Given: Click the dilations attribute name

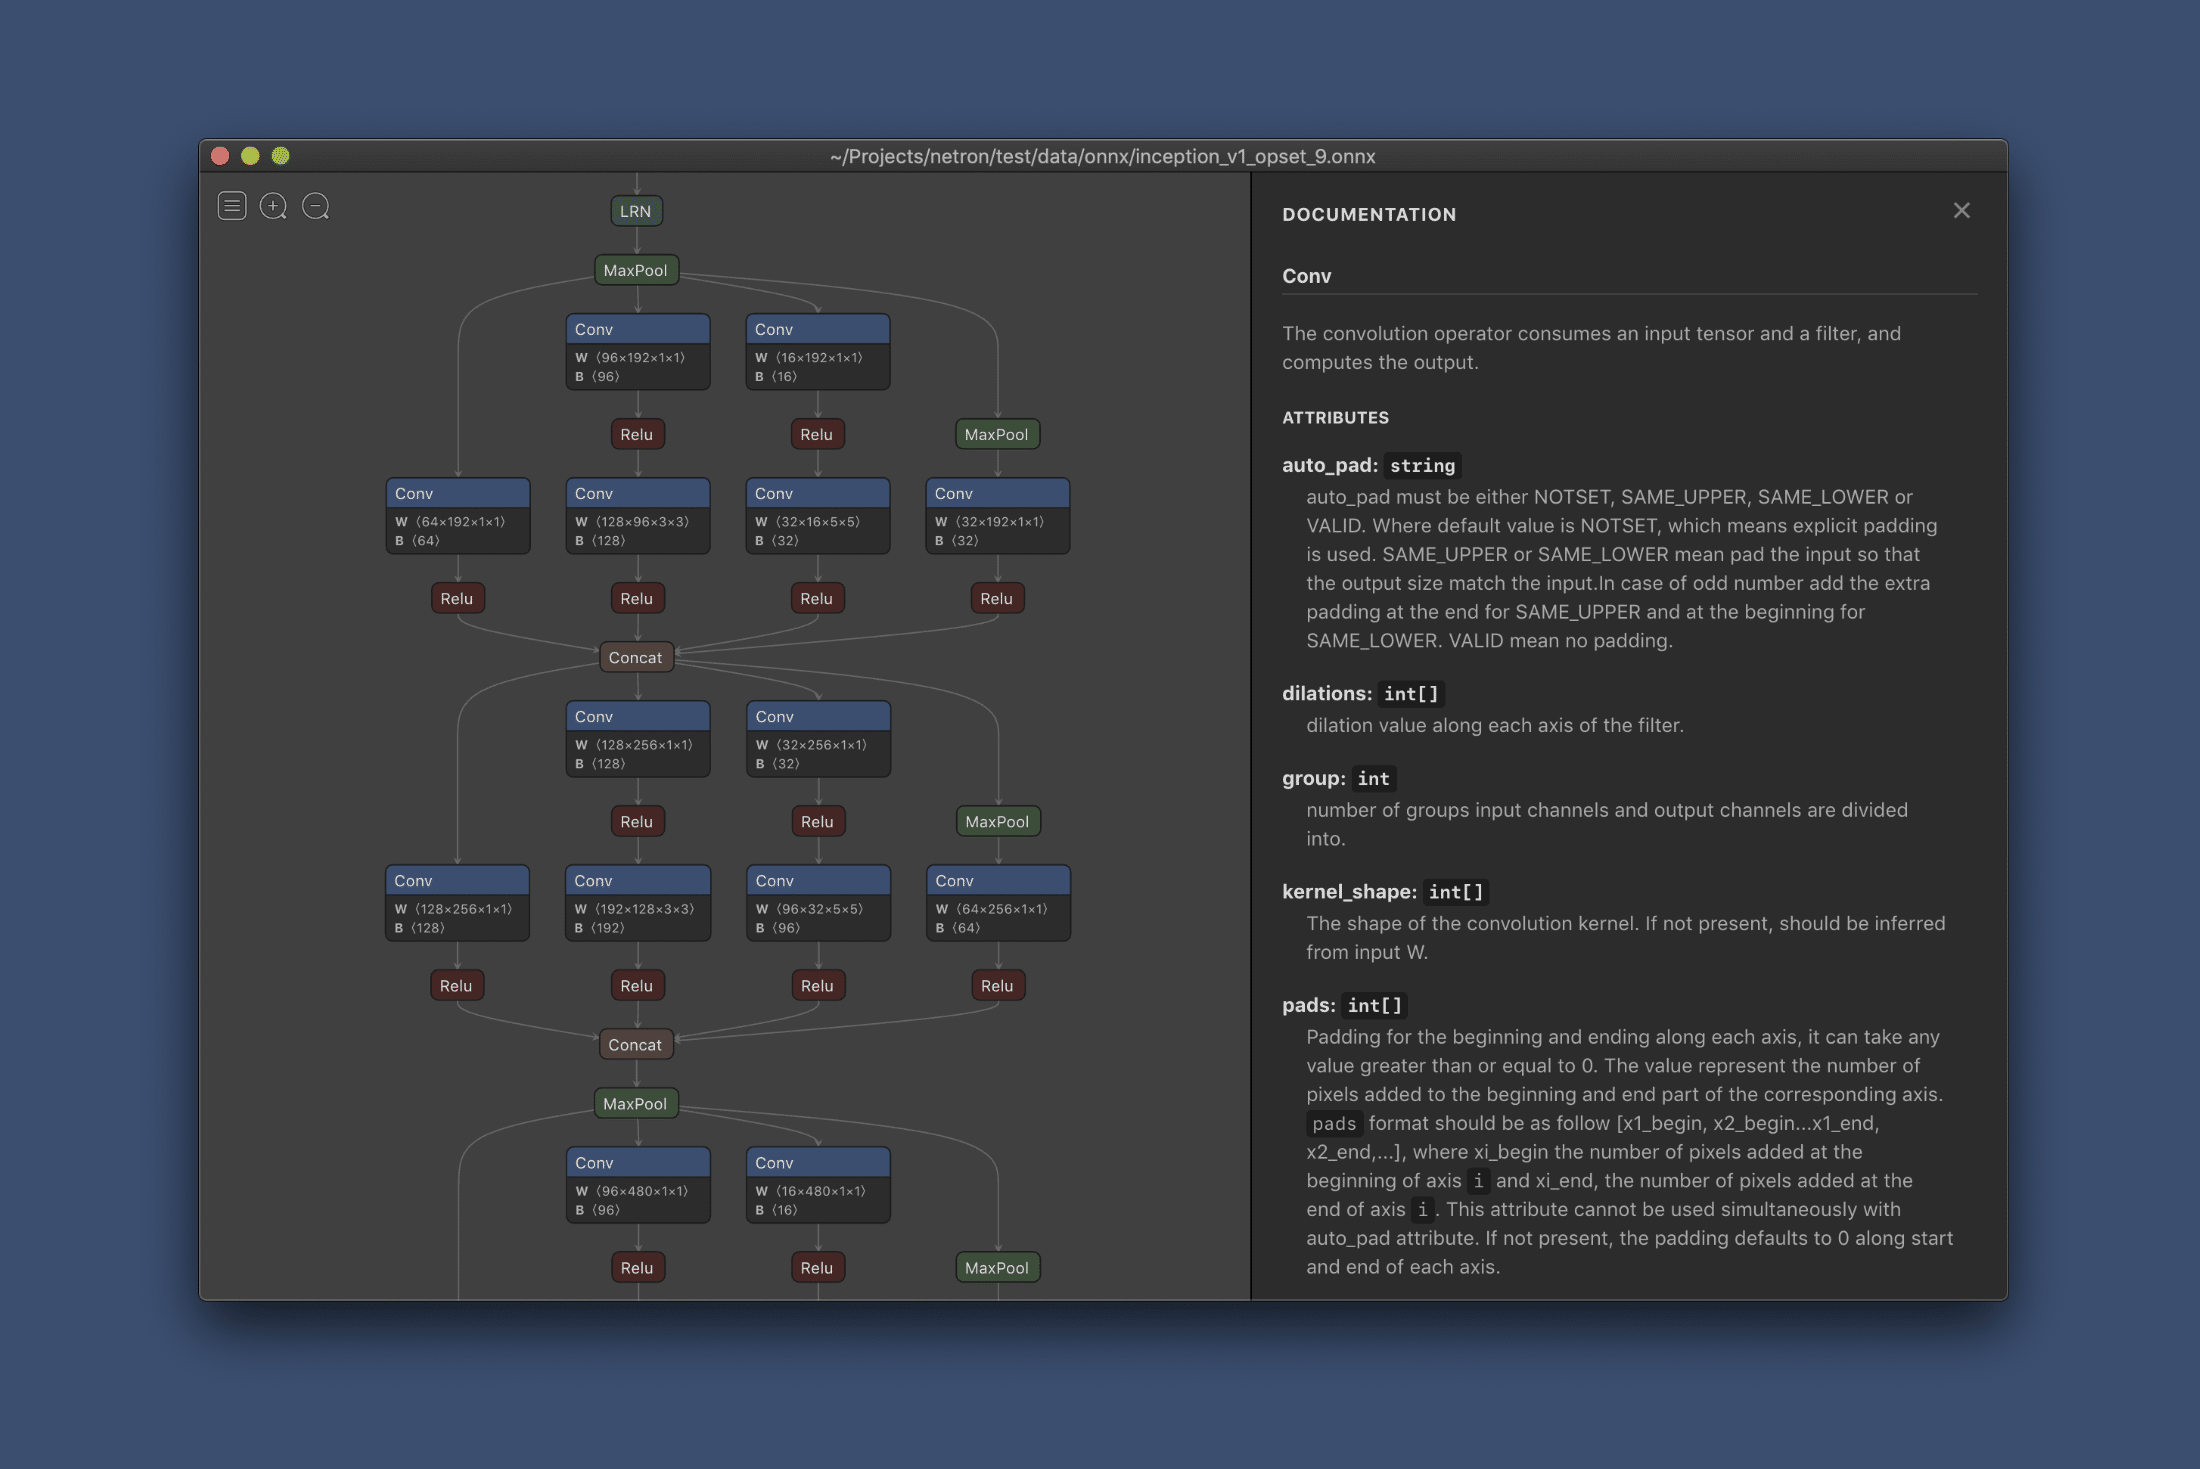Looking at the screenshot, I should (x=1327, y=693).
